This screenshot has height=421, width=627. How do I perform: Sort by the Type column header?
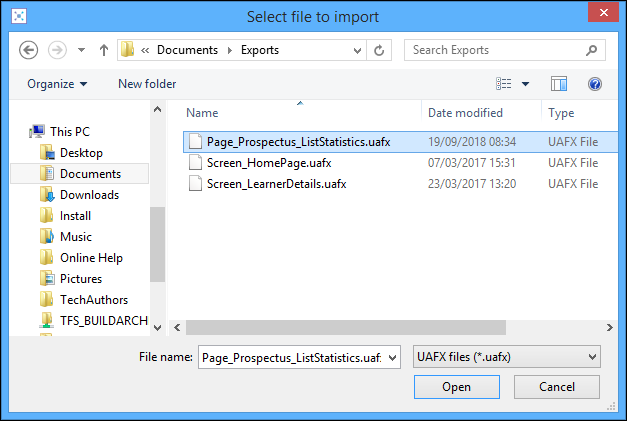click(561, 113)
